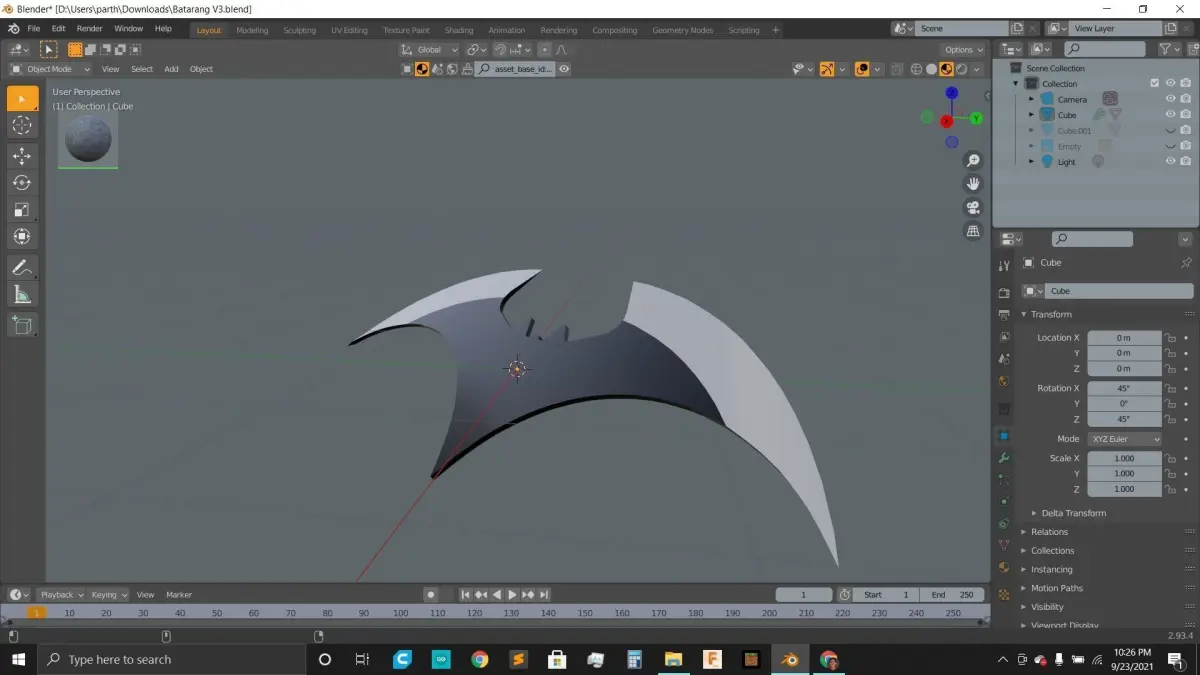Select the Add Cube tool
The image size is (1200, 675).
[x=22, y=324]
